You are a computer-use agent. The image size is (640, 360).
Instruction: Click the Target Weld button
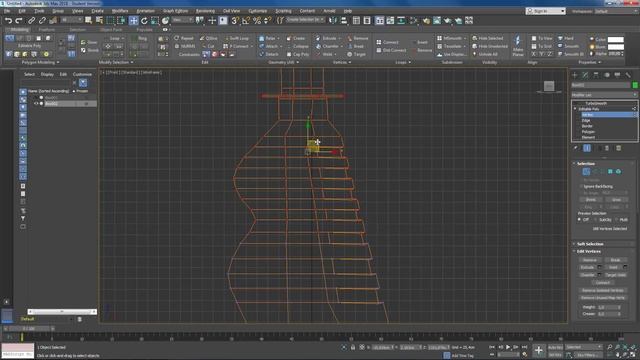click(616, 275)
